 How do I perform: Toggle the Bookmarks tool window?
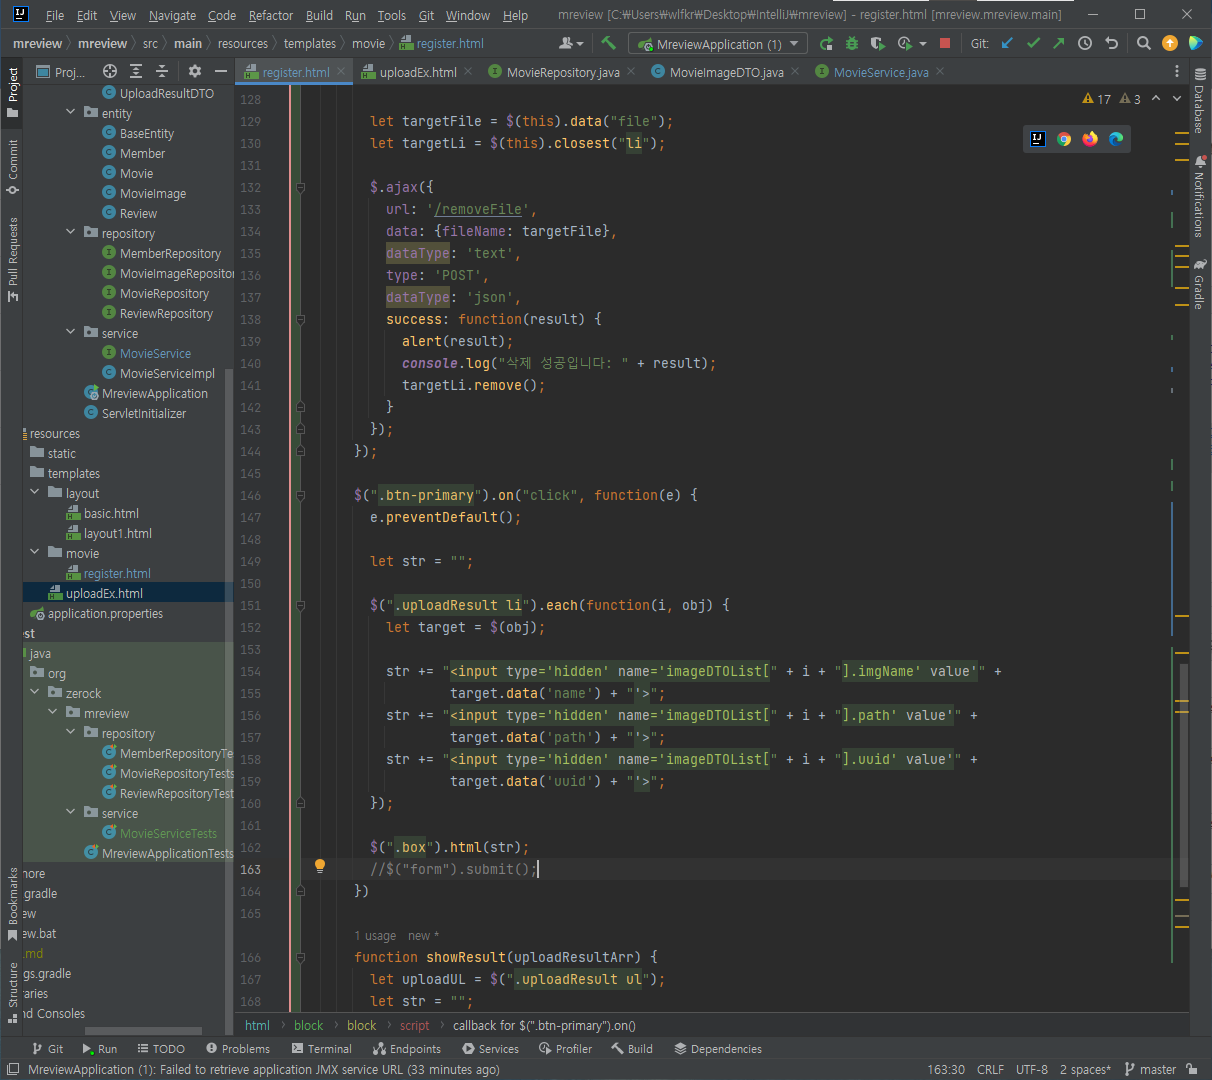click(13, 904)
